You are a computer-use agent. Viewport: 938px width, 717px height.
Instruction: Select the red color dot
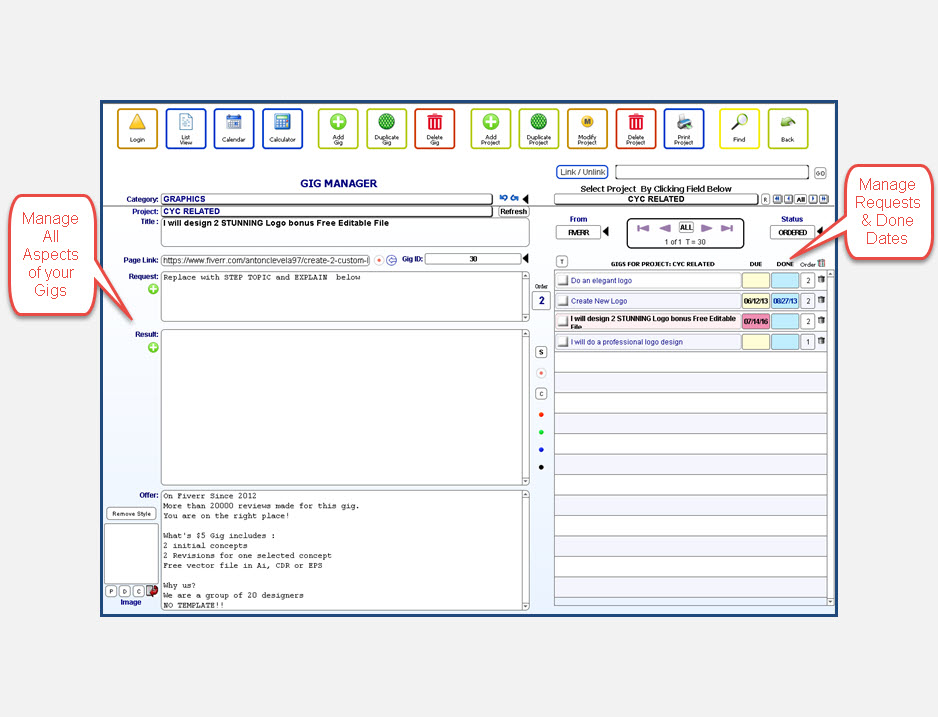point(541,414)
